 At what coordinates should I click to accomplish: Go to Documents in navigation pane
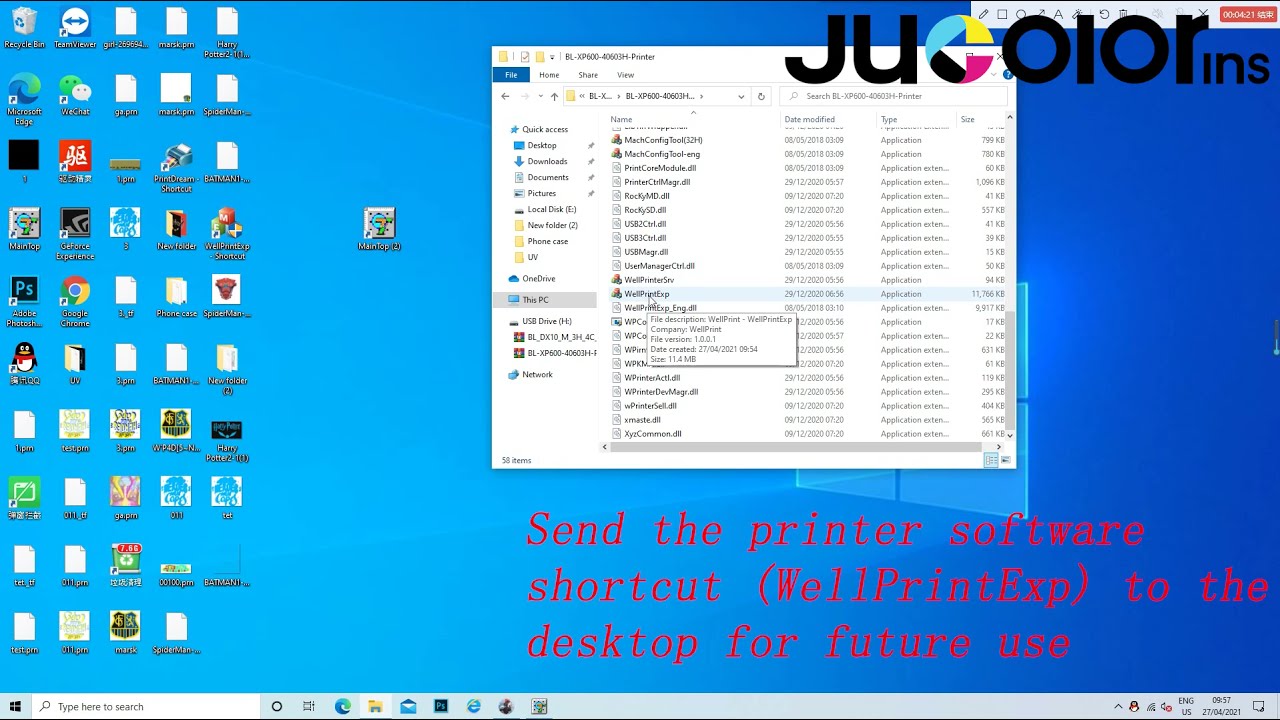(x=548, y=177)
